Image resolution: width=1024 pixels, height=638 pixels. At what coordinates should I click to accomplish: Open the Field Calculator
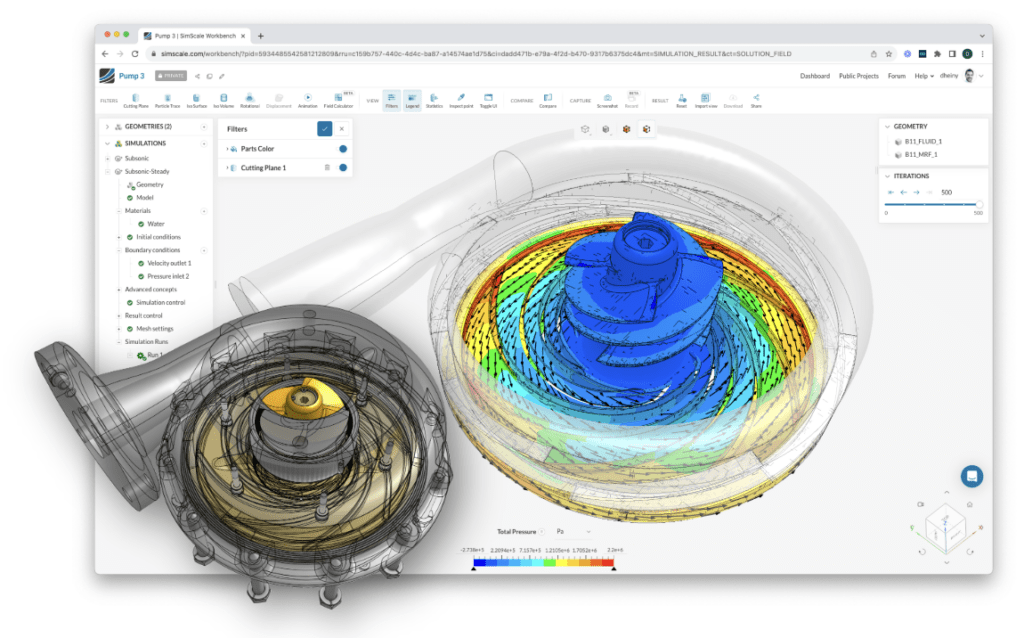341,99
